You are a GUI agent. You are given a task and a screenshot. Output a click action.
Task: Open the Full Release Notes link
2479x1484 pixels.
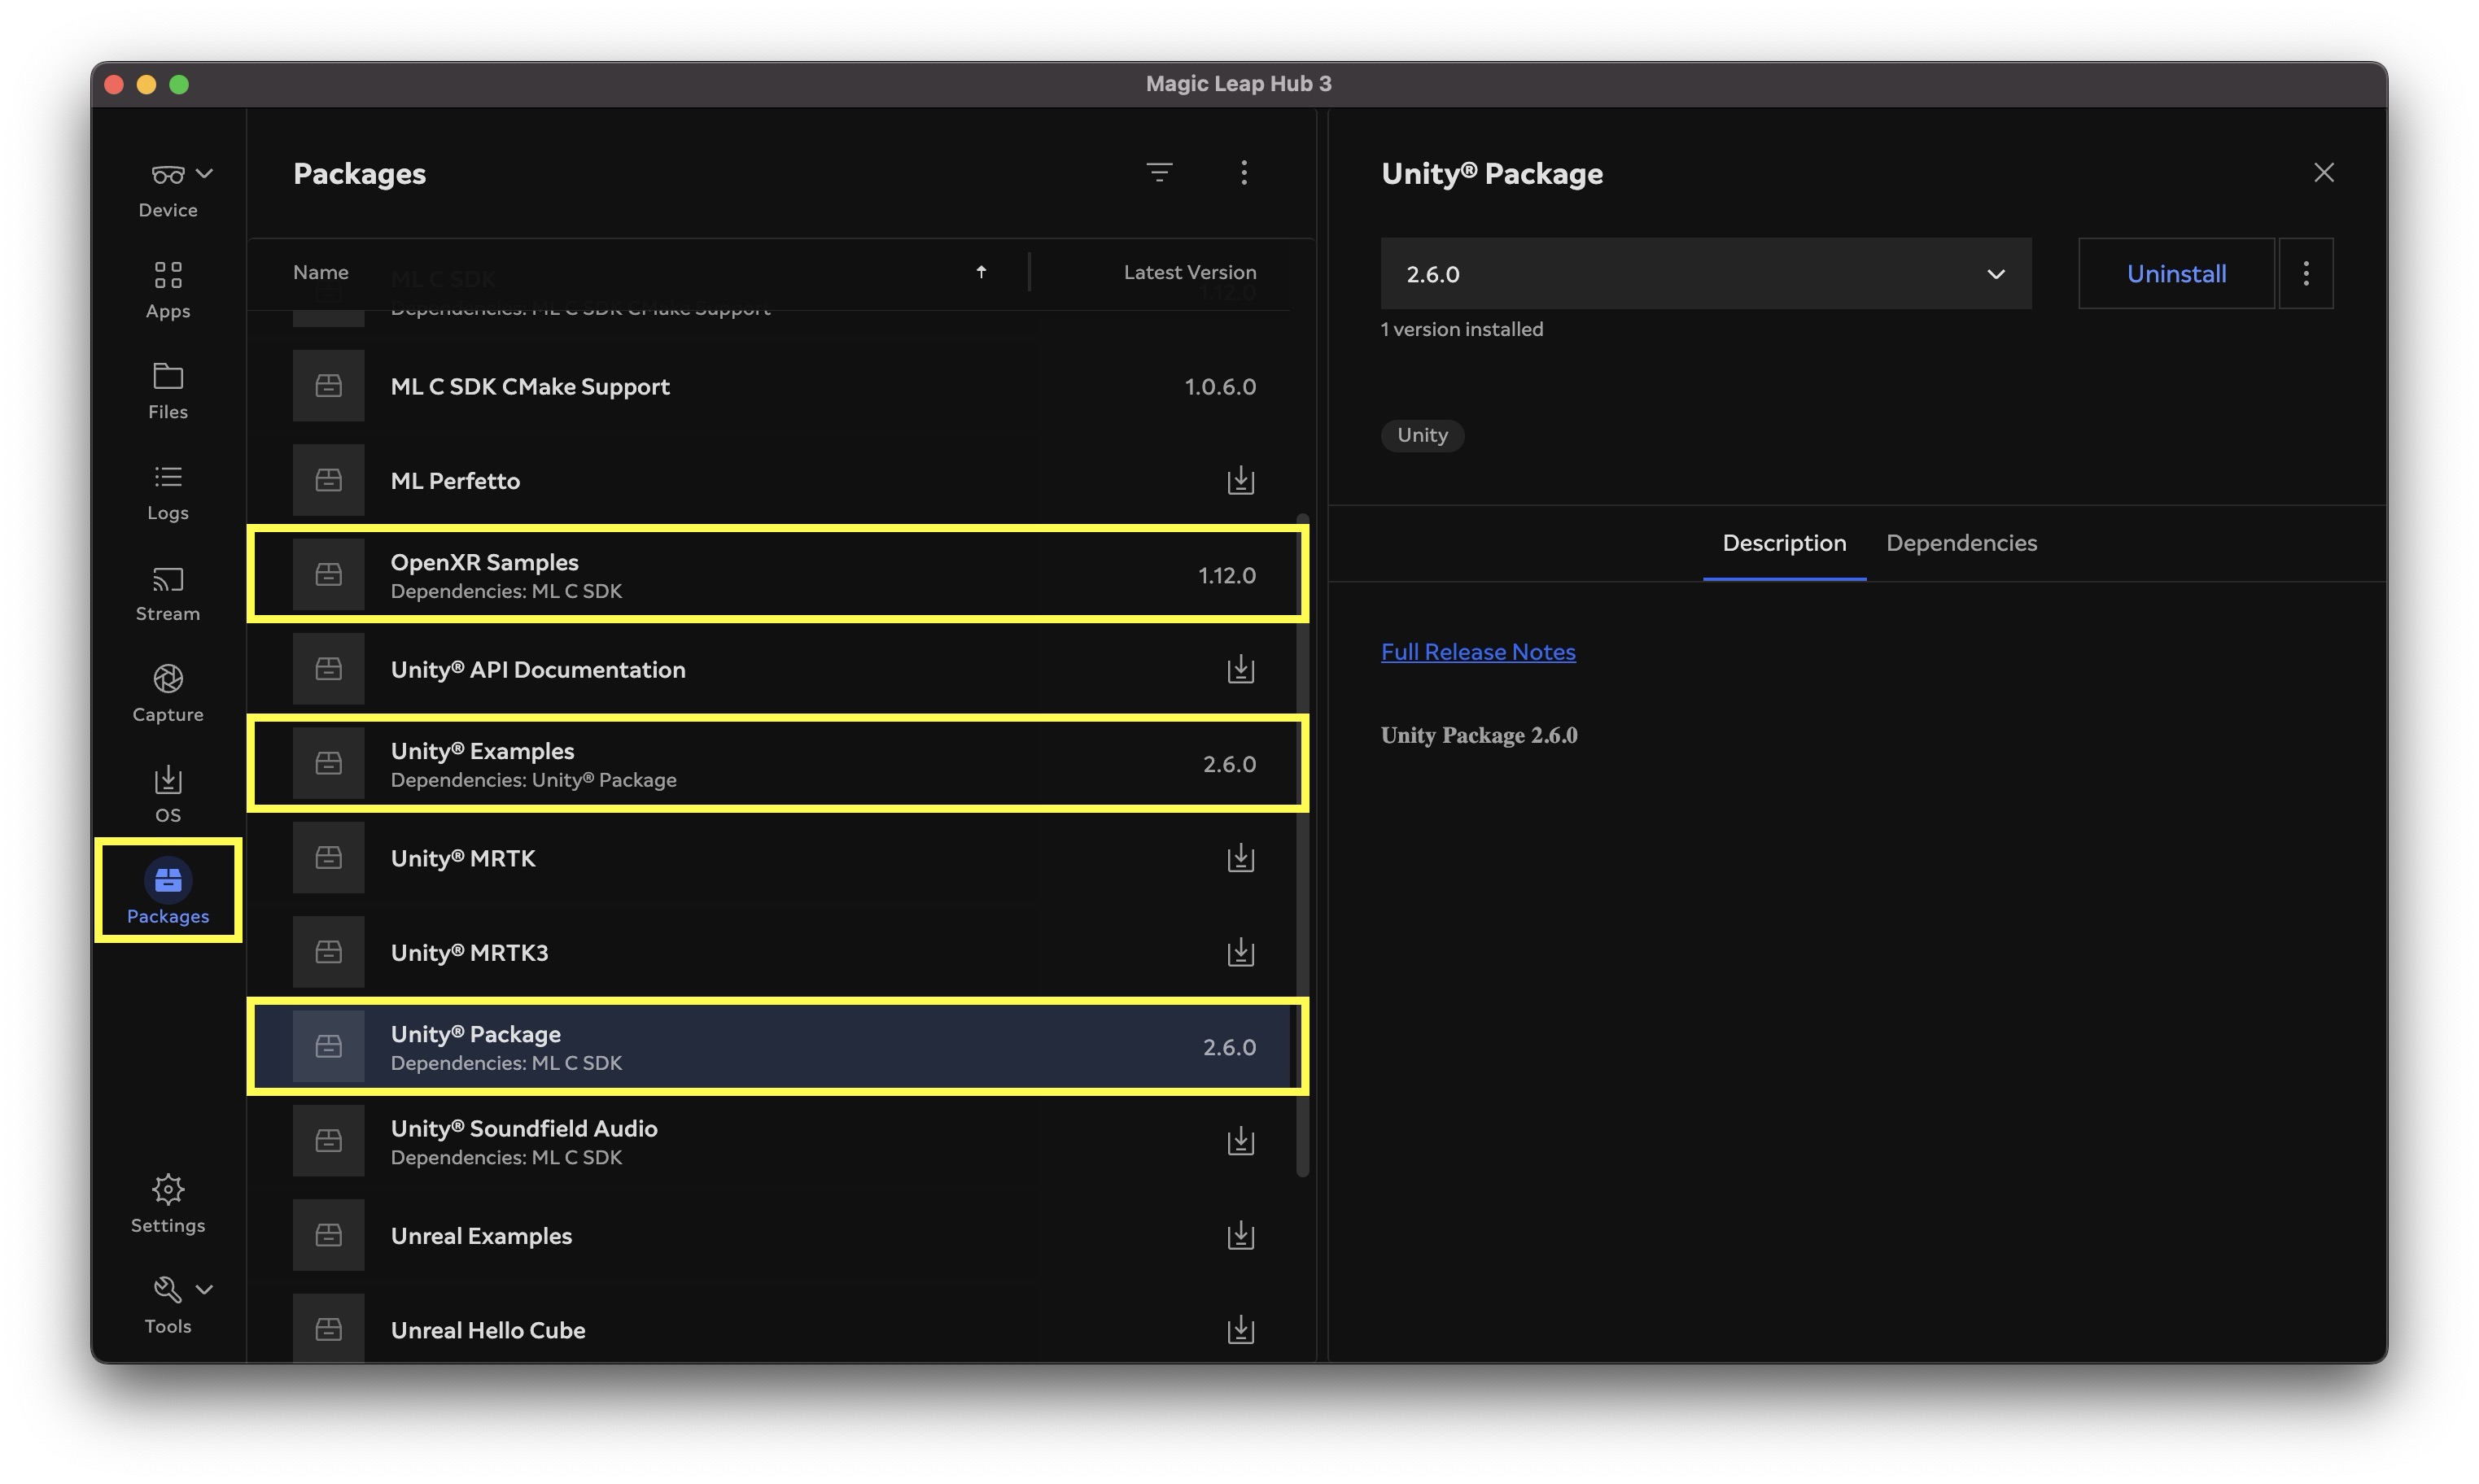click(1478, 652)
